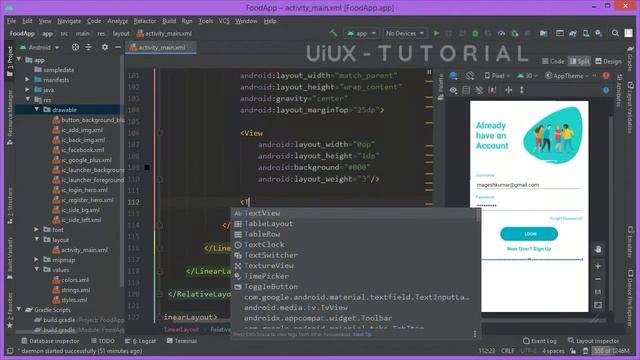The height and width of the screenshot is (360, 640).
Task: Select the activity_main.xml editor tab
Action: click(160, 47)
